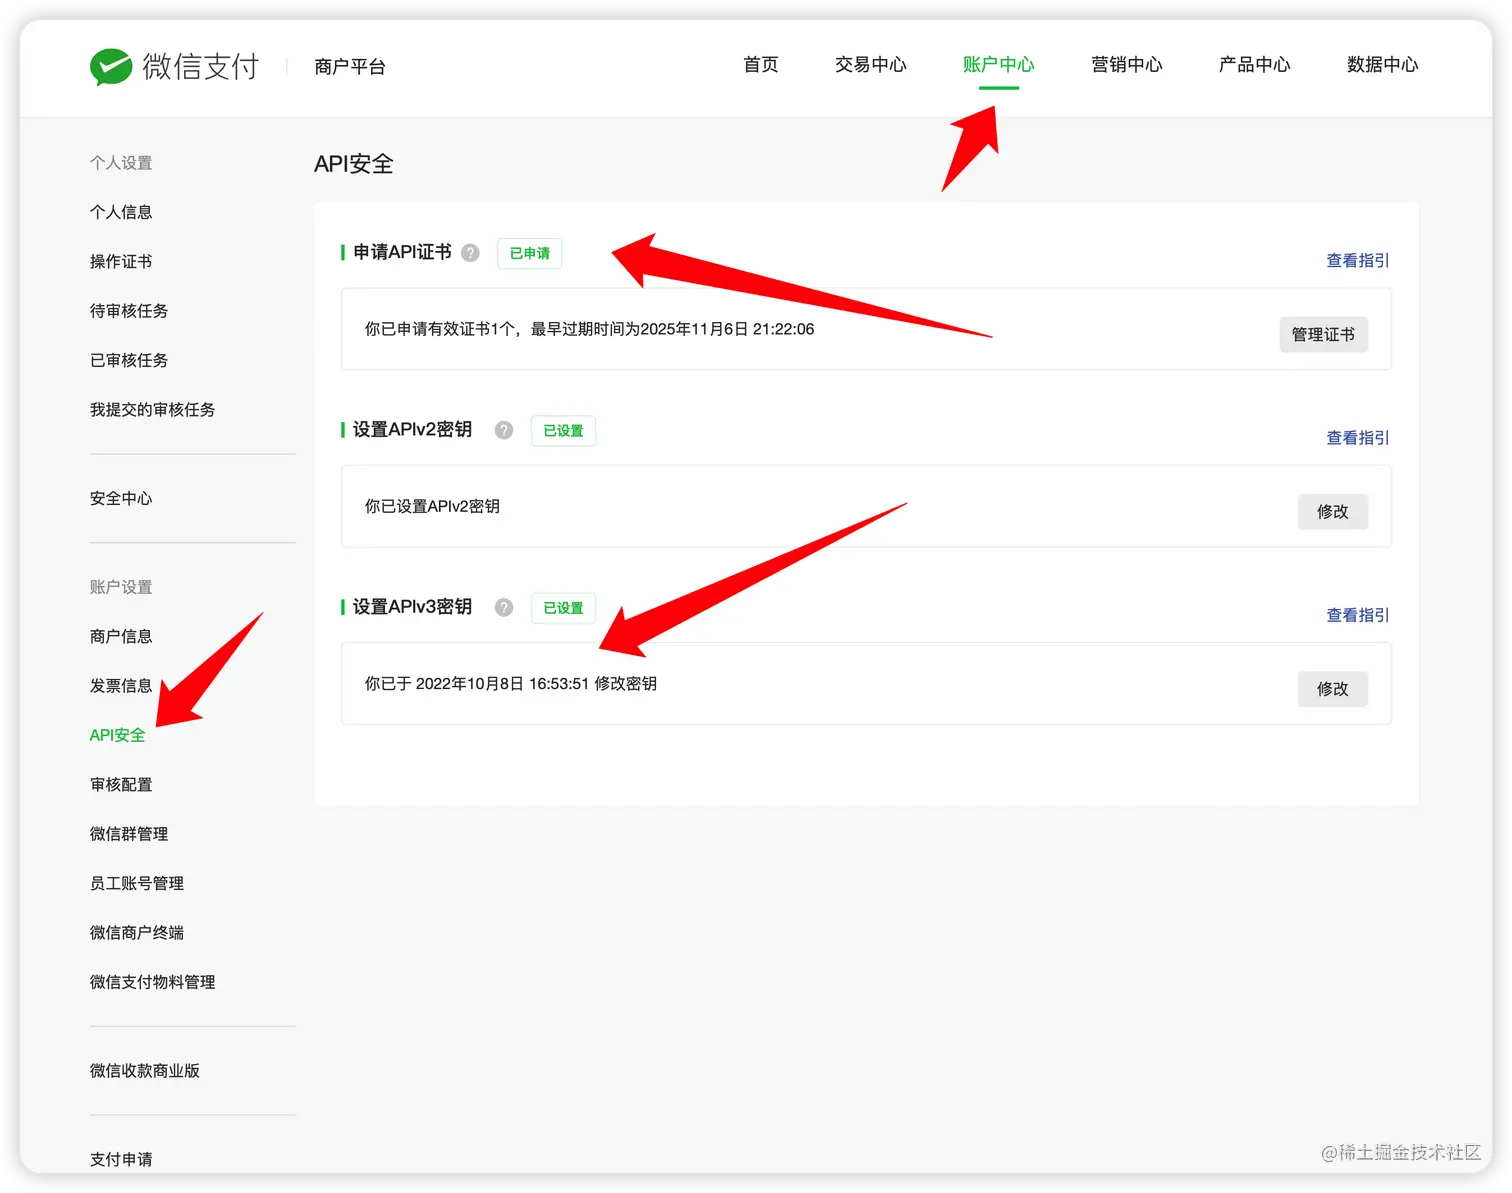
Task: Open 我提交的审核任务 in sidebar
Action: click(152, 410)
